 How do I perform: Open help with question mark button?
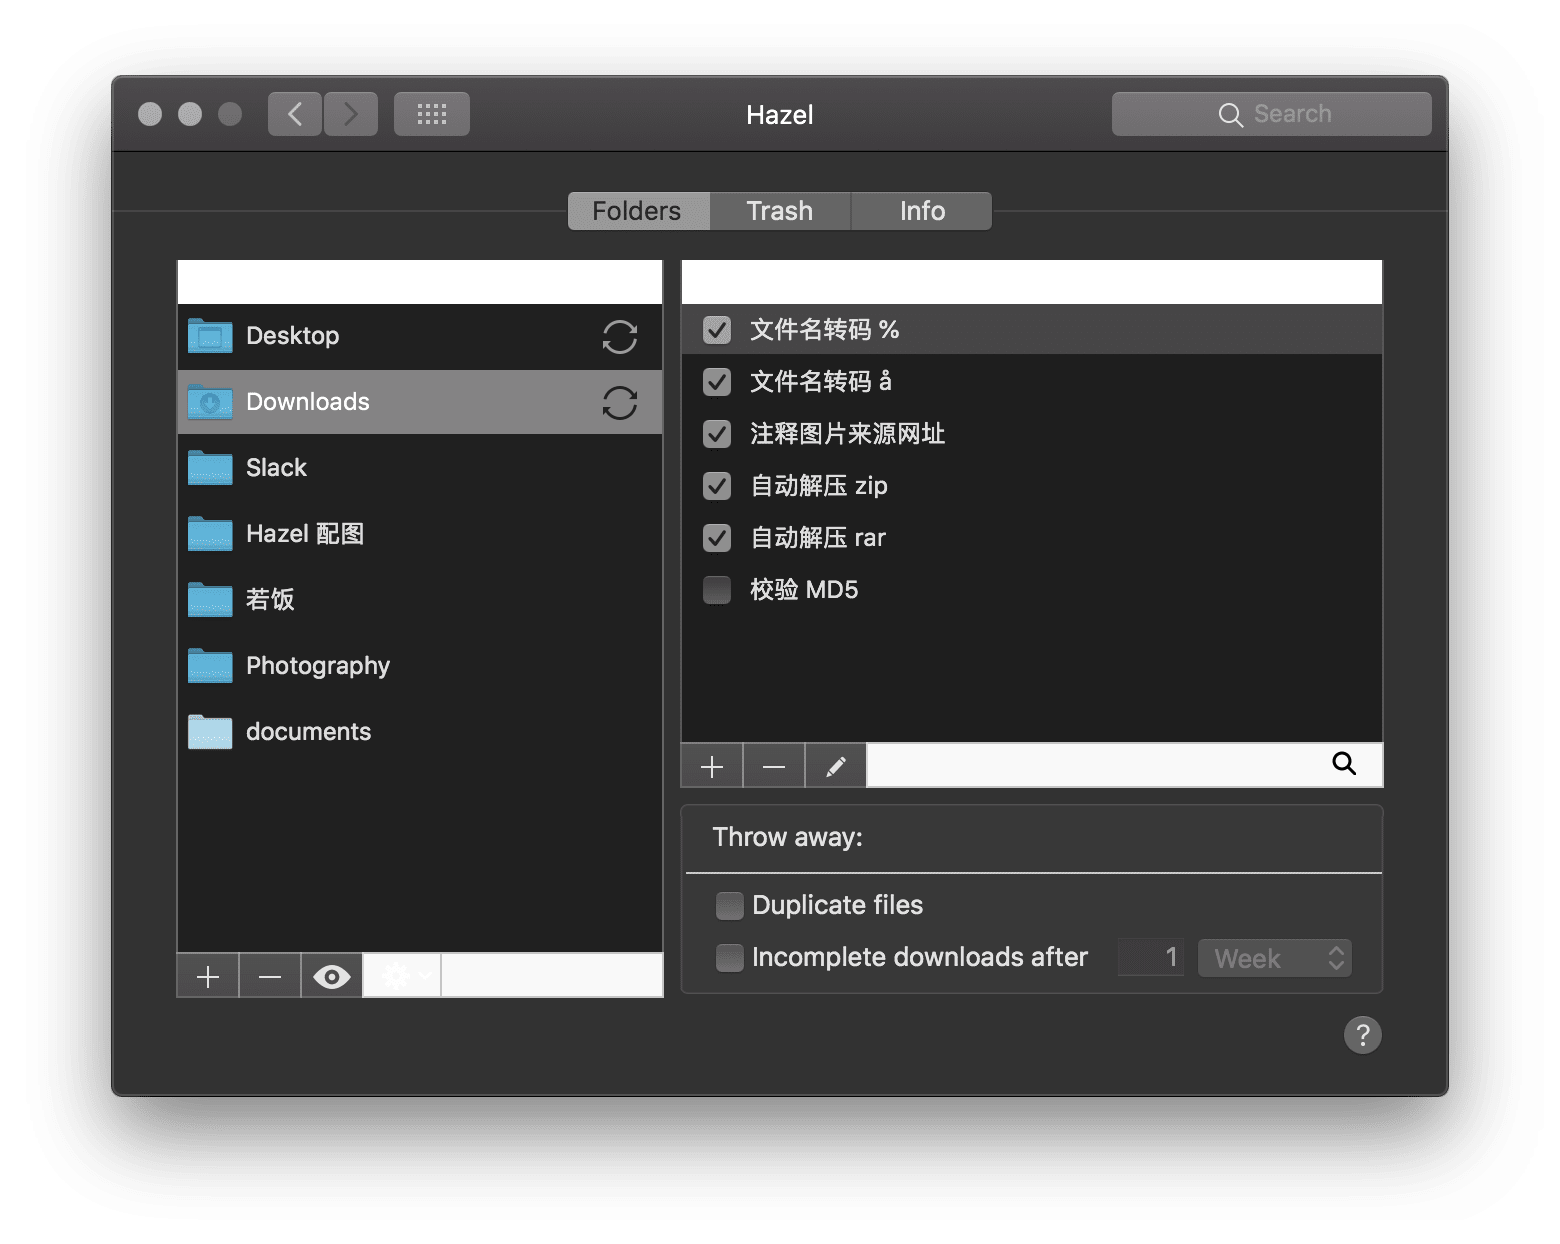pyautogui.click(x=1362, y=1035)
